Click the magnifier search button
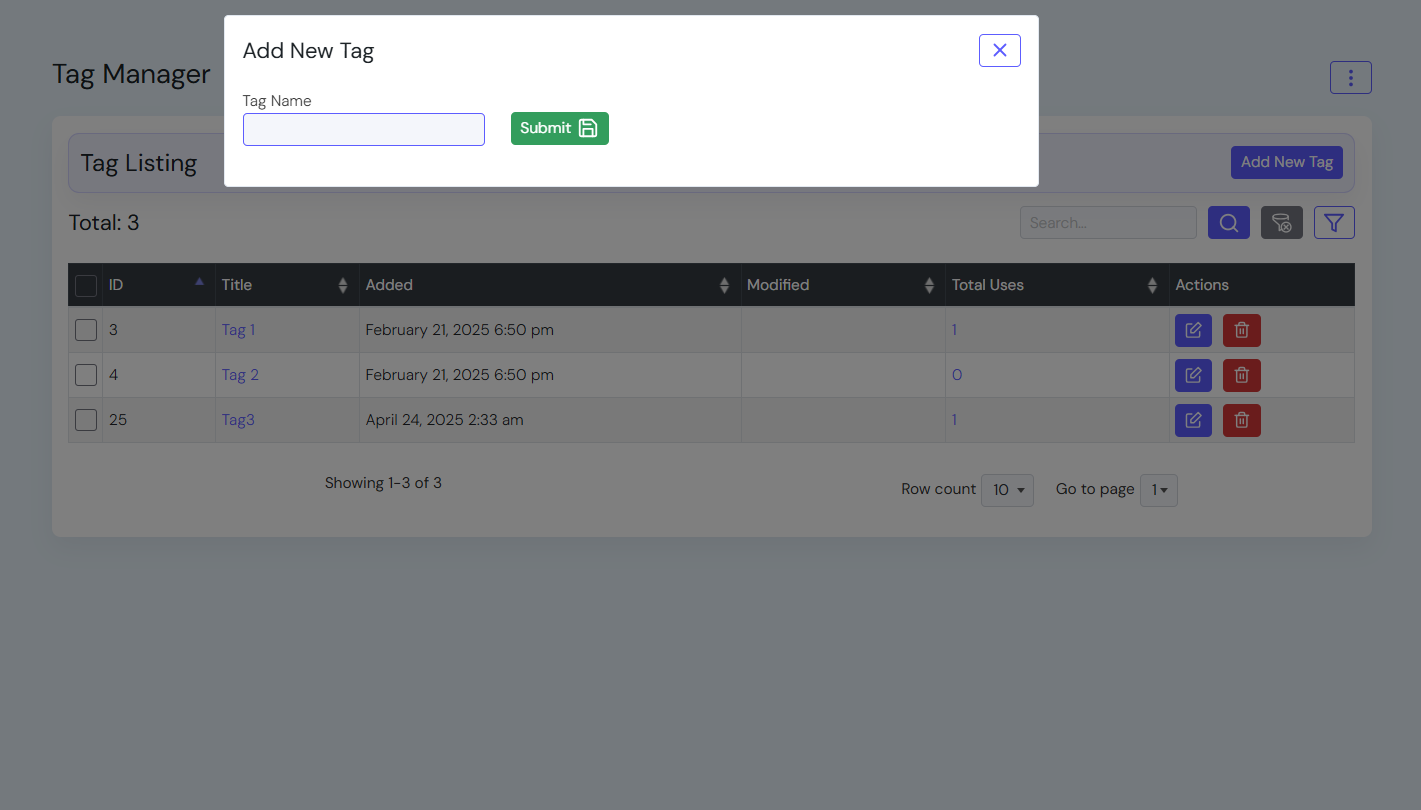Screen dimensions: 1421x810 1228,223
